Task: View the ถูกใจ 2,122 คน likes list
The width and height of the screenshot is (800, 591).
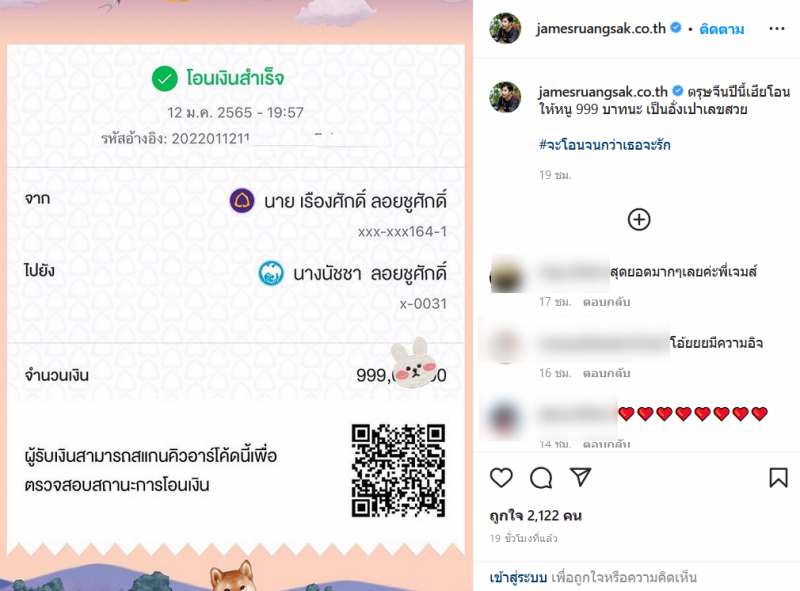Action: [x=536, y=515]
